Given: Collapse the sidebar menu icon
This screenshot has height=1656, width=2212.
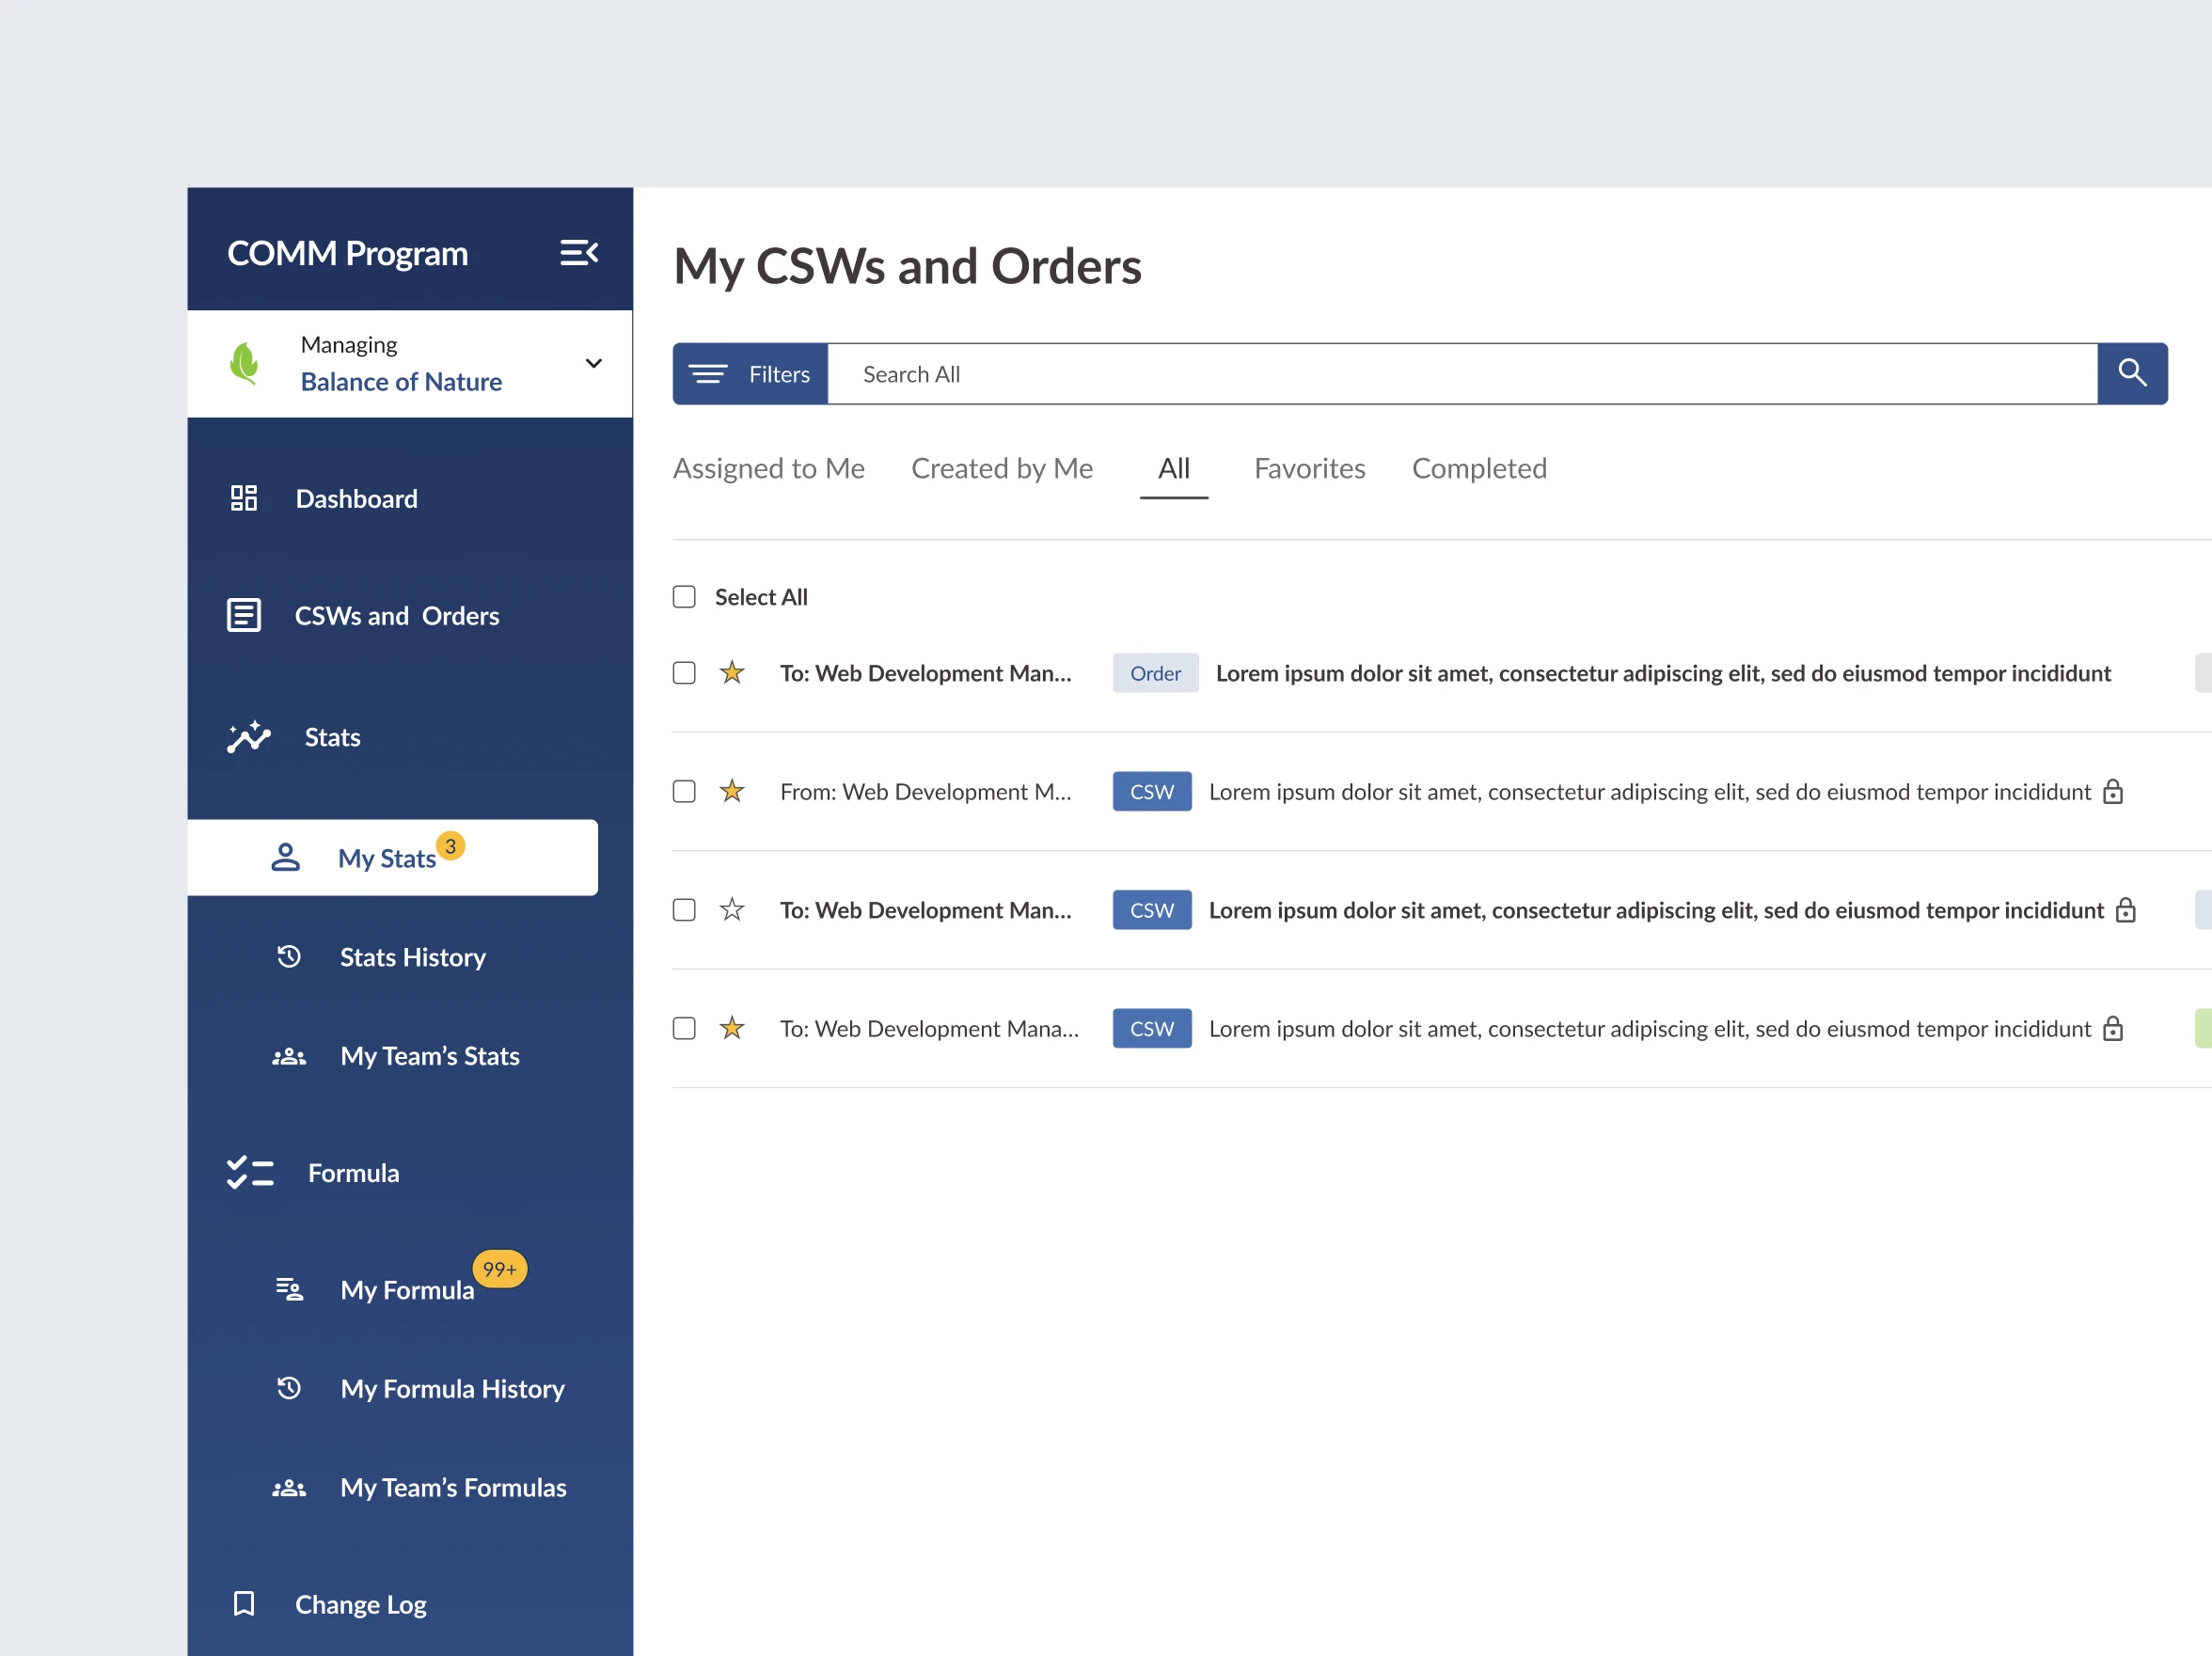Looking at the screenshot, I should [x=578, y=252].
